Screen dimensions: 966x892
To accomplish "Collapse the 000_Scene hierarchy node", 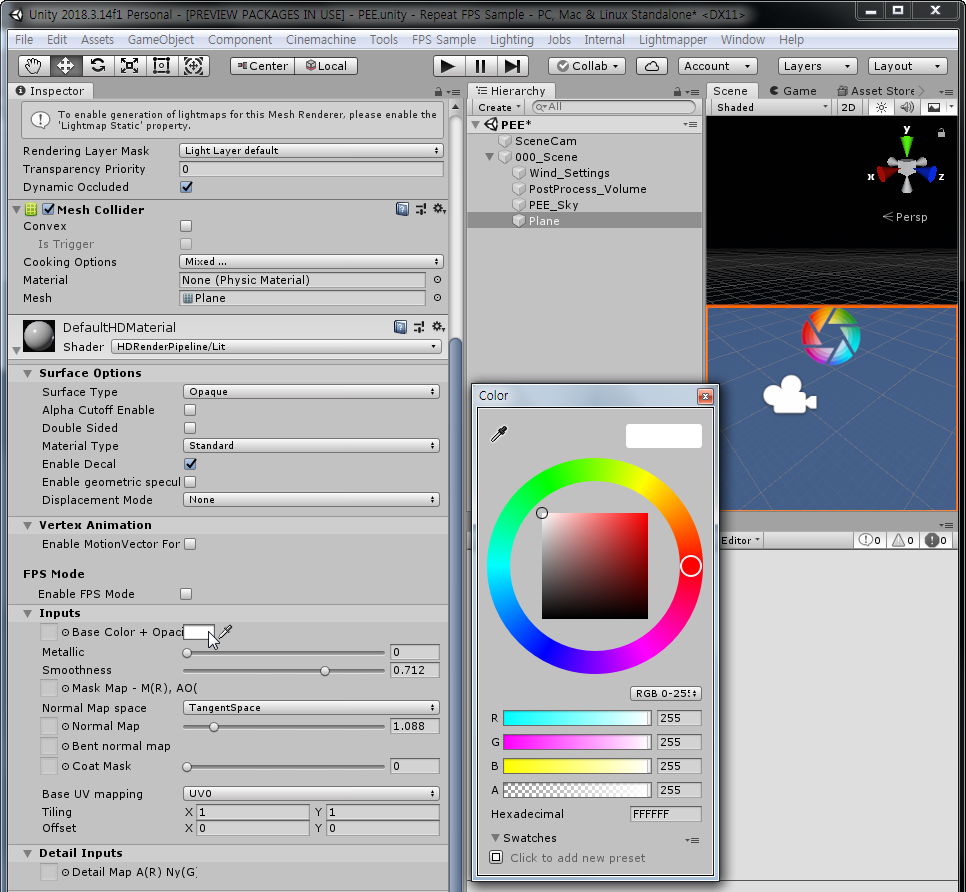I will click(490, 157).
